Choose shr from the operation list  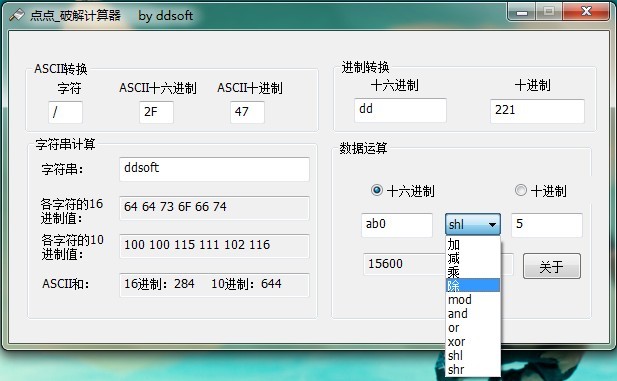[473, 370]
